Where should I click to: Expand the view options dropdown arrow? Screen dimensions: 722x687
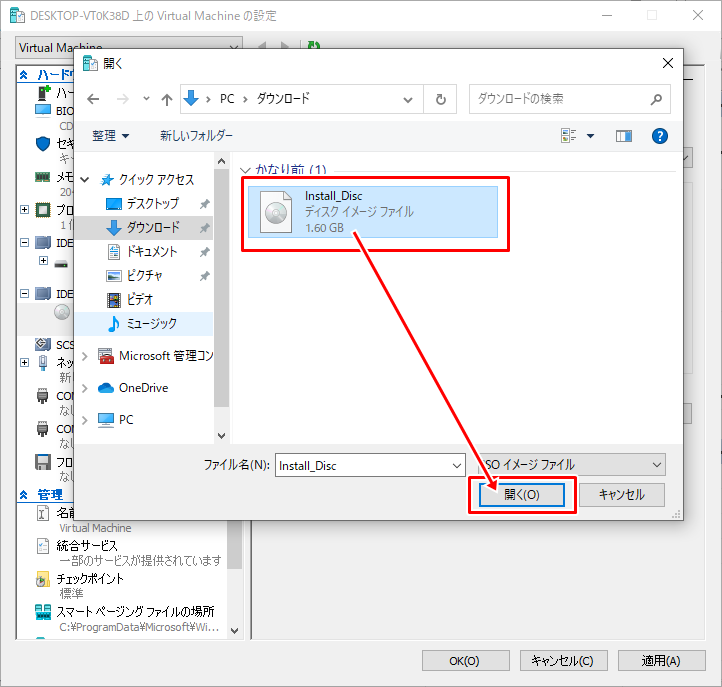590,136
